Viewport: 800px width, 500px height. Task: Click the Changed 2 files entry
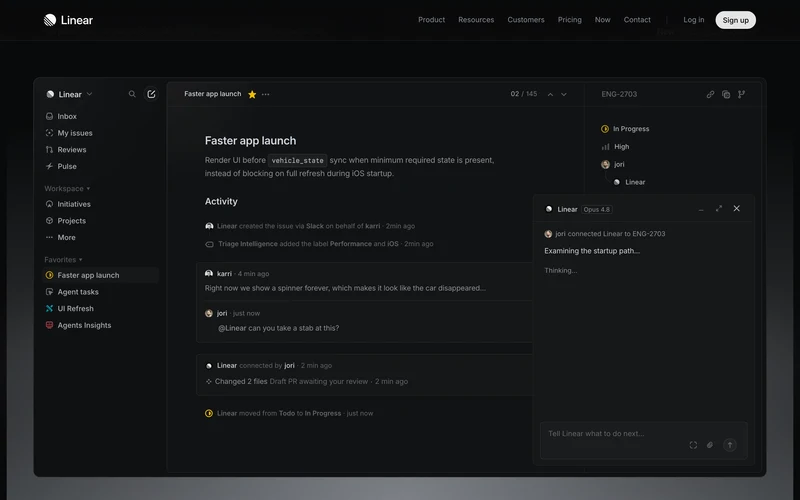[x=241, y=382]
